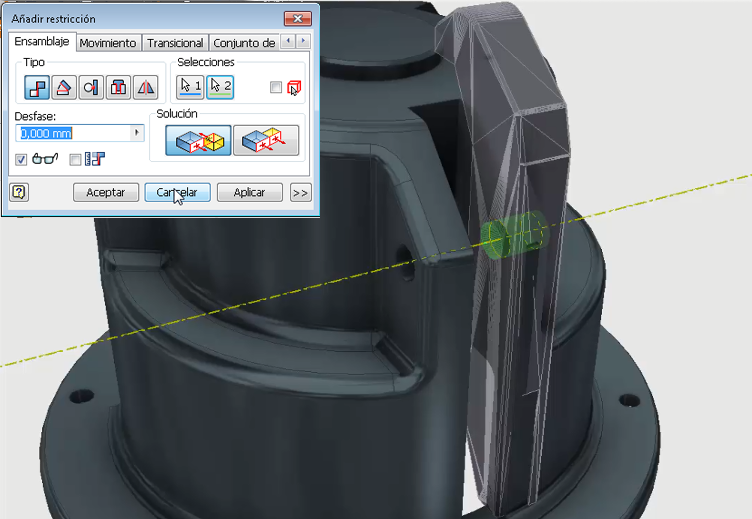
Task: Enable the predict offset and orientation checkbox
Action: point(75,160)
